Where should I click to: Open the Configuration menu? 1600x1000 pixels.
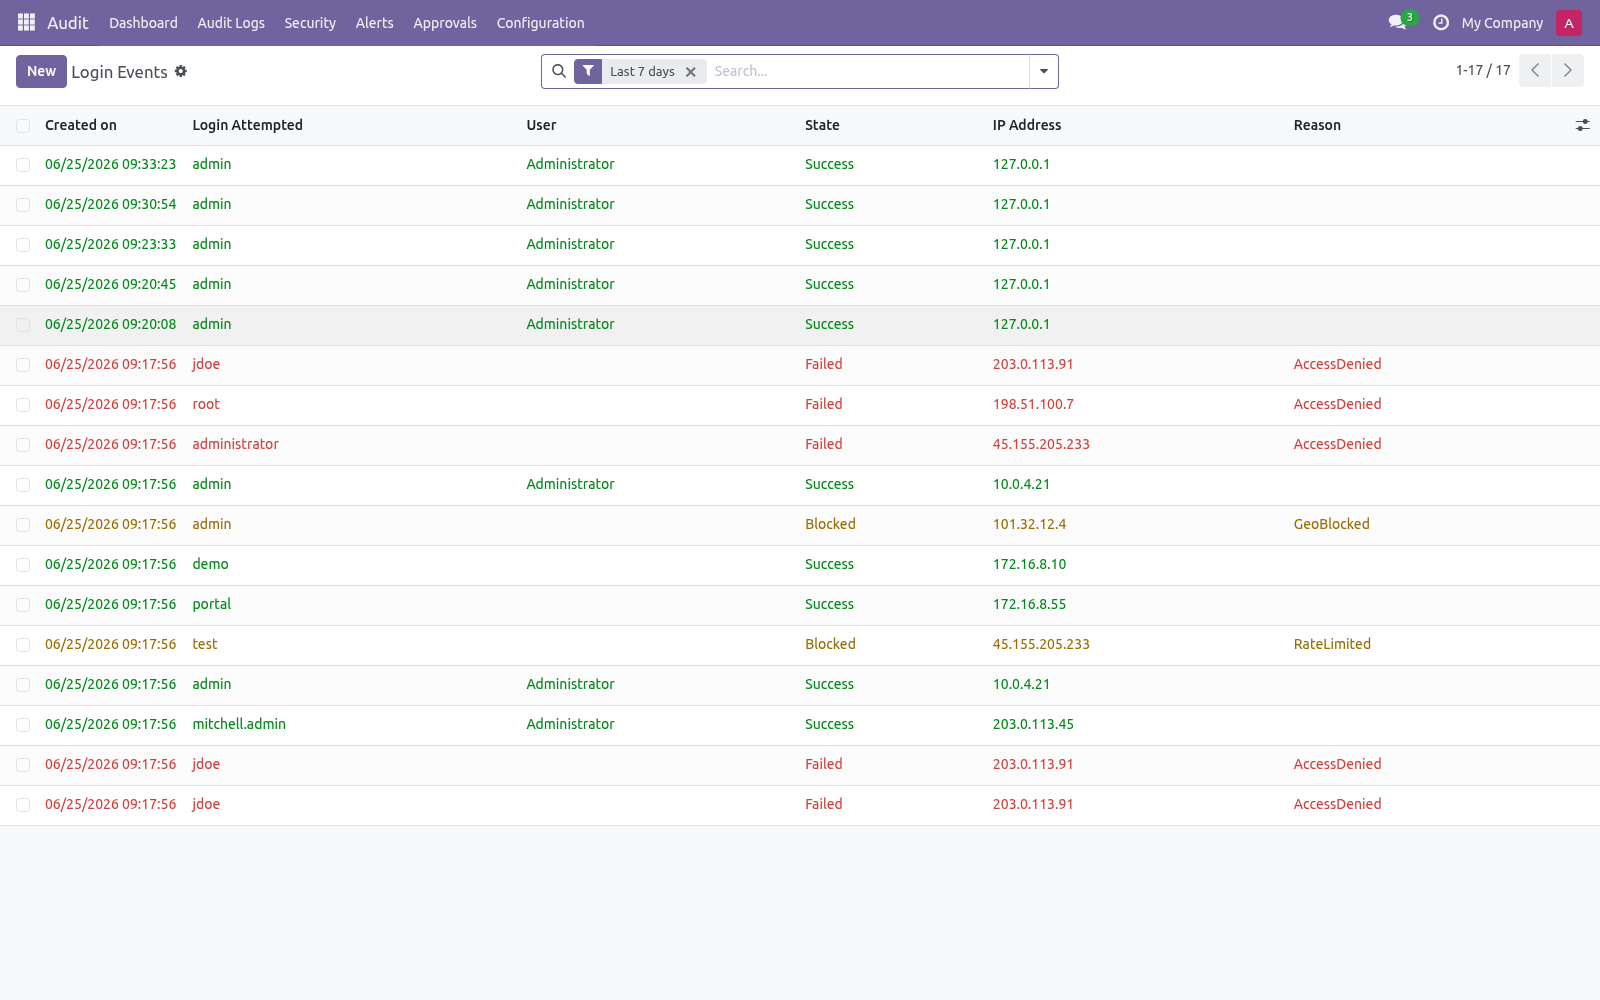(540, 23)
